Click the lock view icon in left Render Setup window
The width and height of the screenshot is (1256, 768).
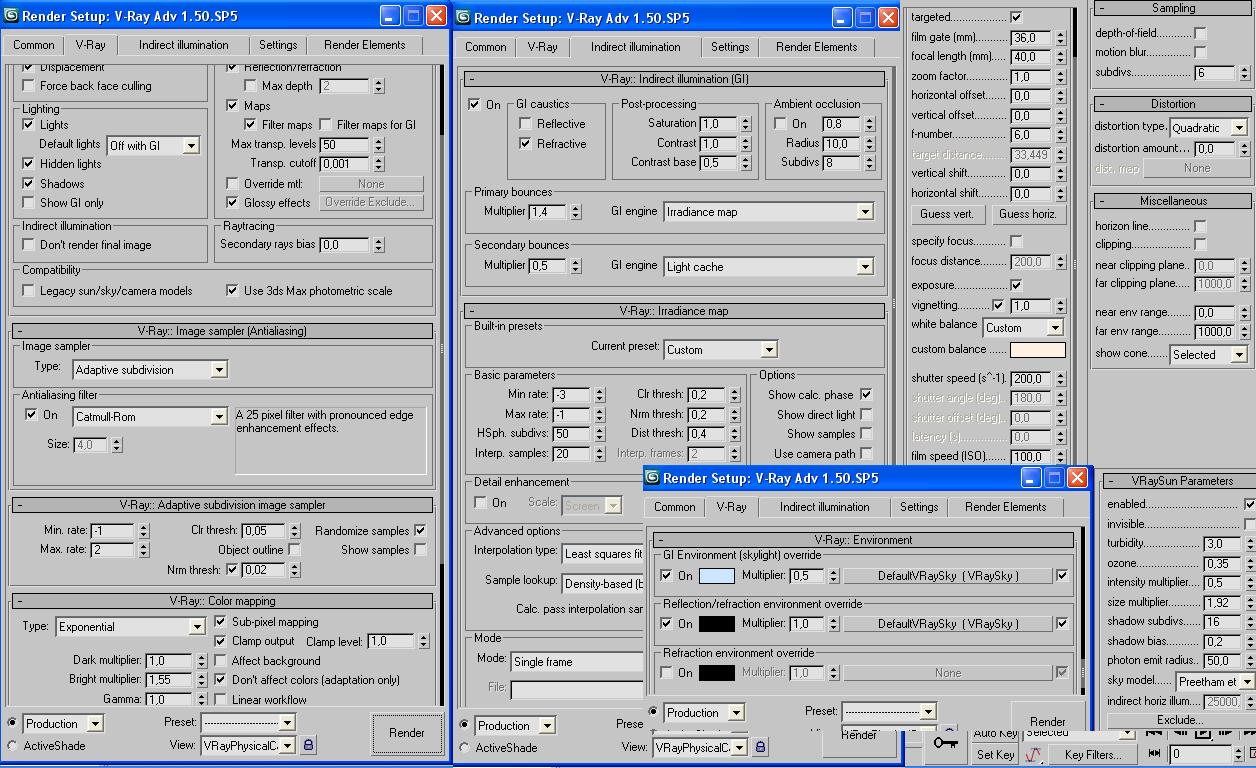[x=308, y=745]
